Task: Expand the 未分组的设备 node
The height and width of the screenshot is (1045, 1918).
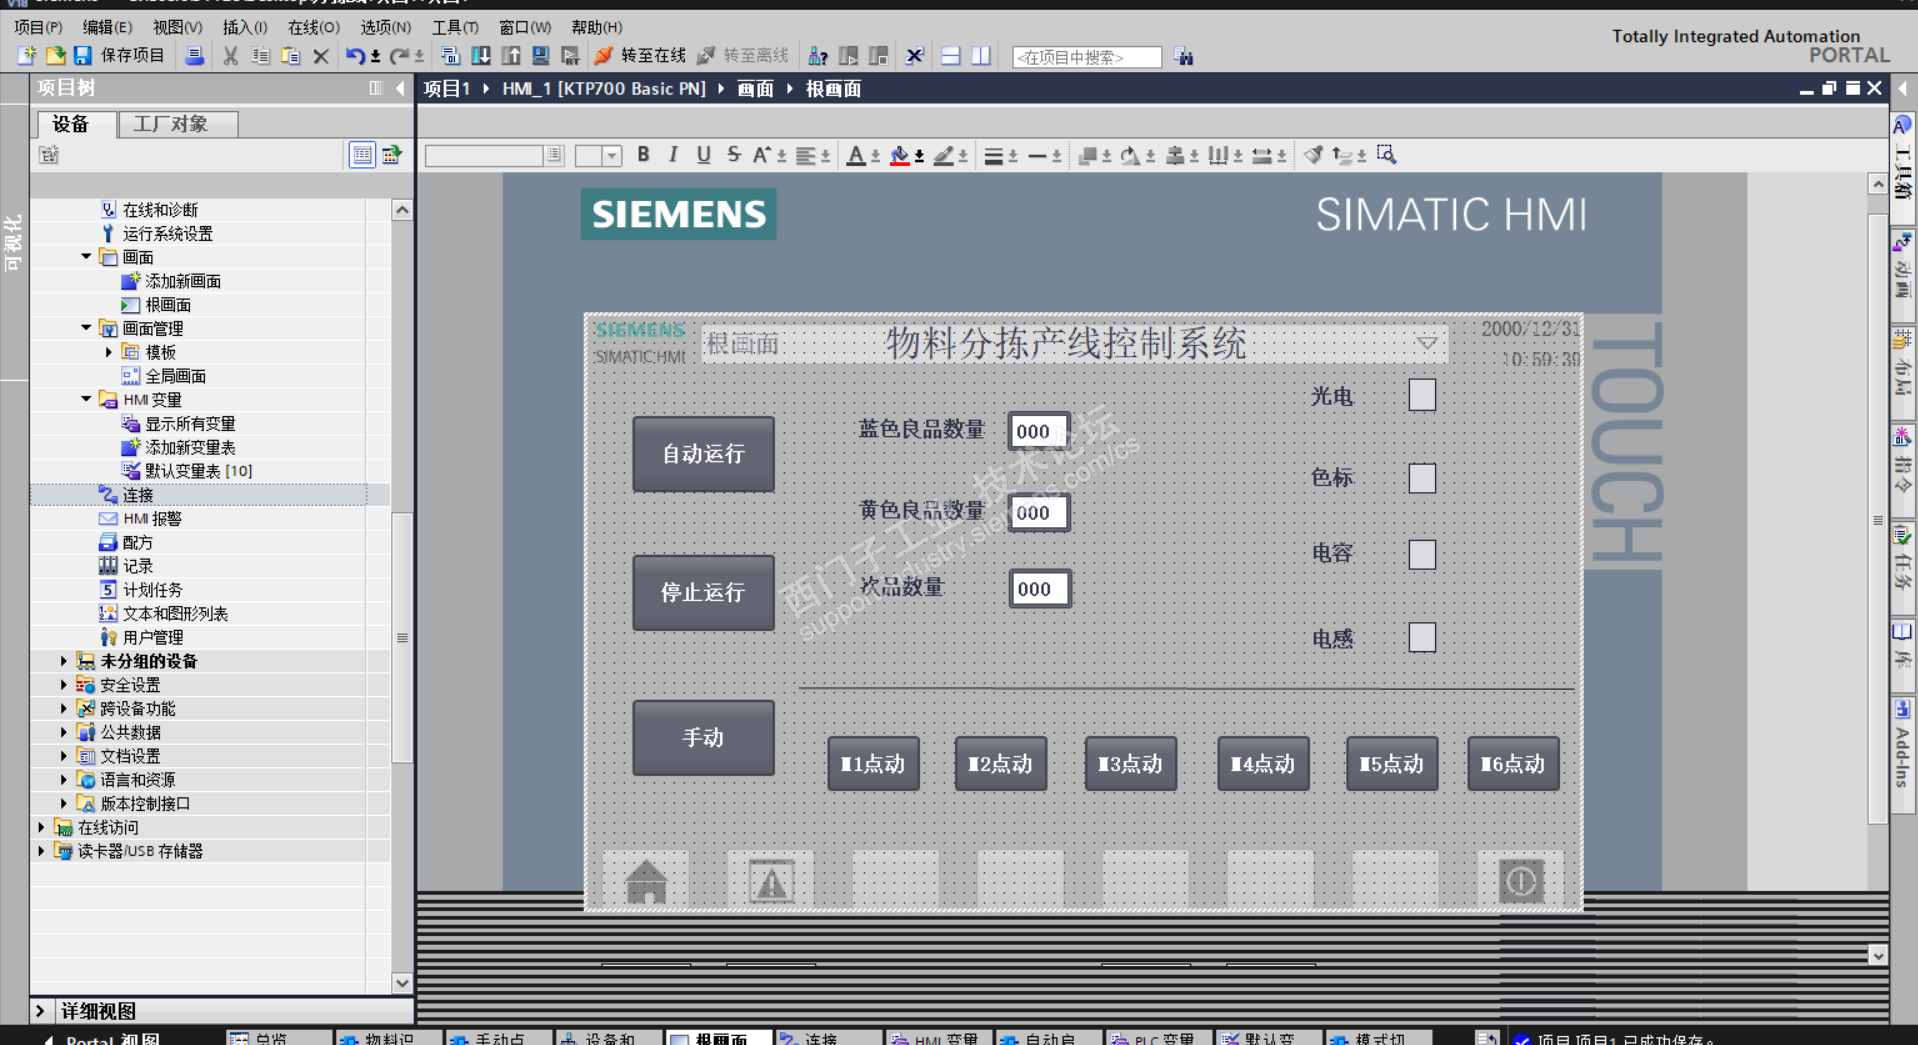Action: [64, 661]
